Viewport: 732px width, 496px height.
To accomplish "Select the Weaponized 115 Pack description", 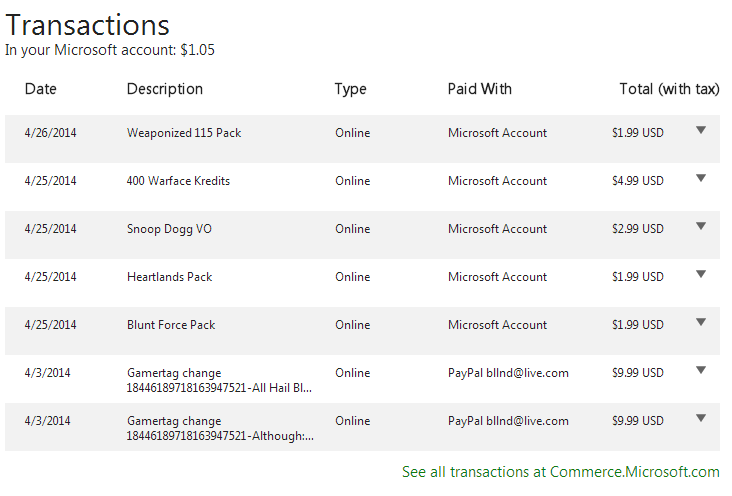I will click(184, 133).
